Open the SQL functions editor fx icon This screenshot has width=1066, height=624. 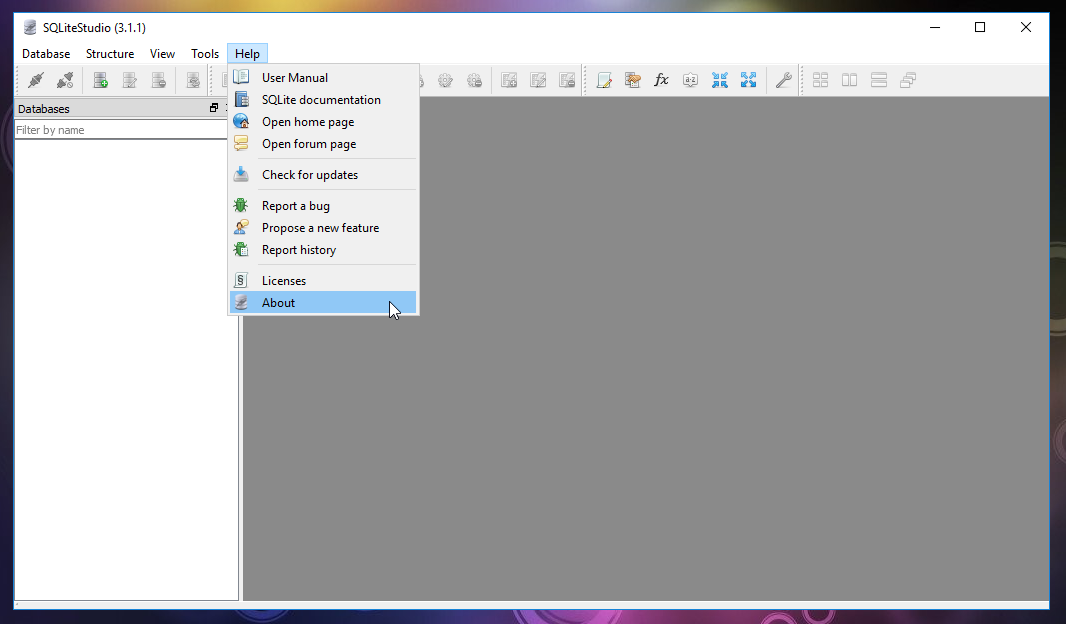(661, 80)
